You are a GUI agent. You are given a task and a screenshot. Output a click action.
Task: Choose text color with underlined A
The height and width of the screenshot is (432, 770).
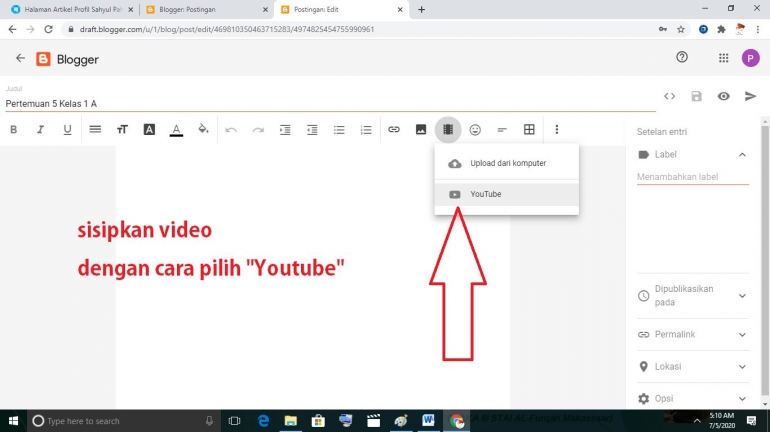(176, 130)
